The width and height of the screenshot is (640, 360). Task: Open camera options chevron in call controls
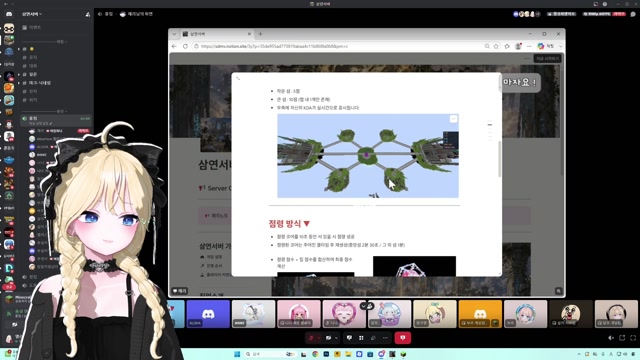point(336,338)
